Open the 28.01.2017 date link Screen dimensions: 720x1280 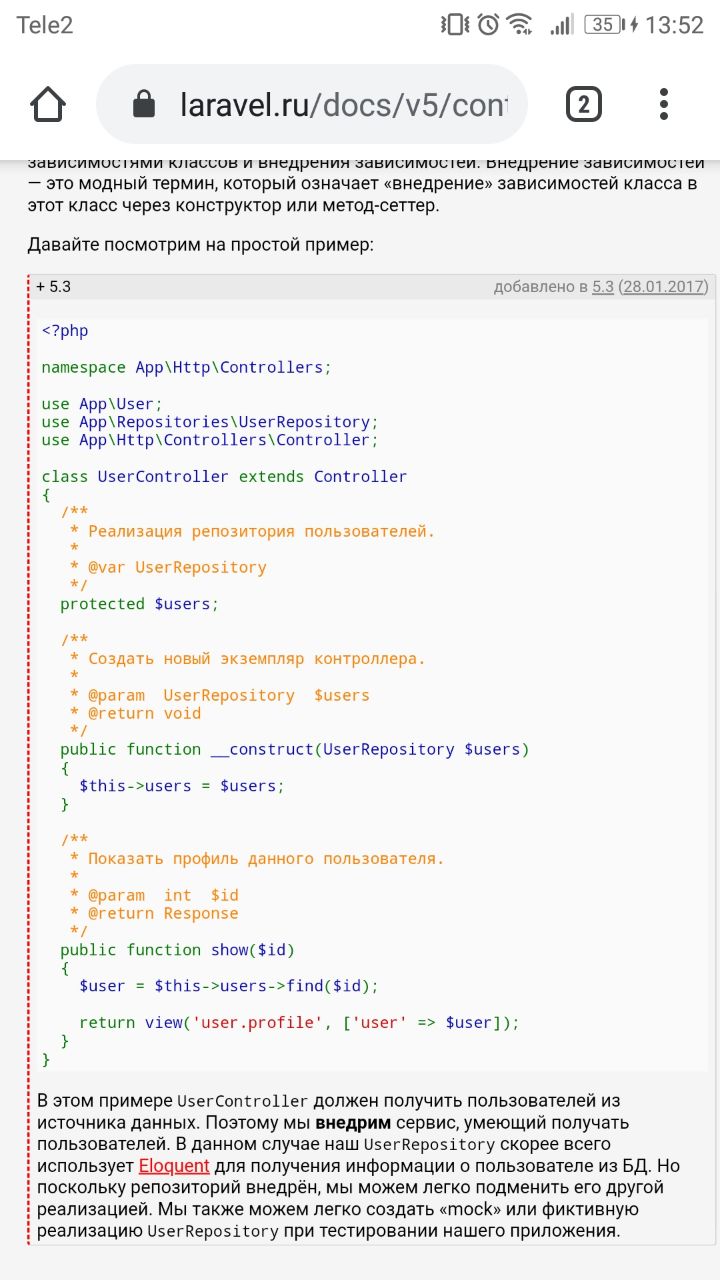[664, 287]
